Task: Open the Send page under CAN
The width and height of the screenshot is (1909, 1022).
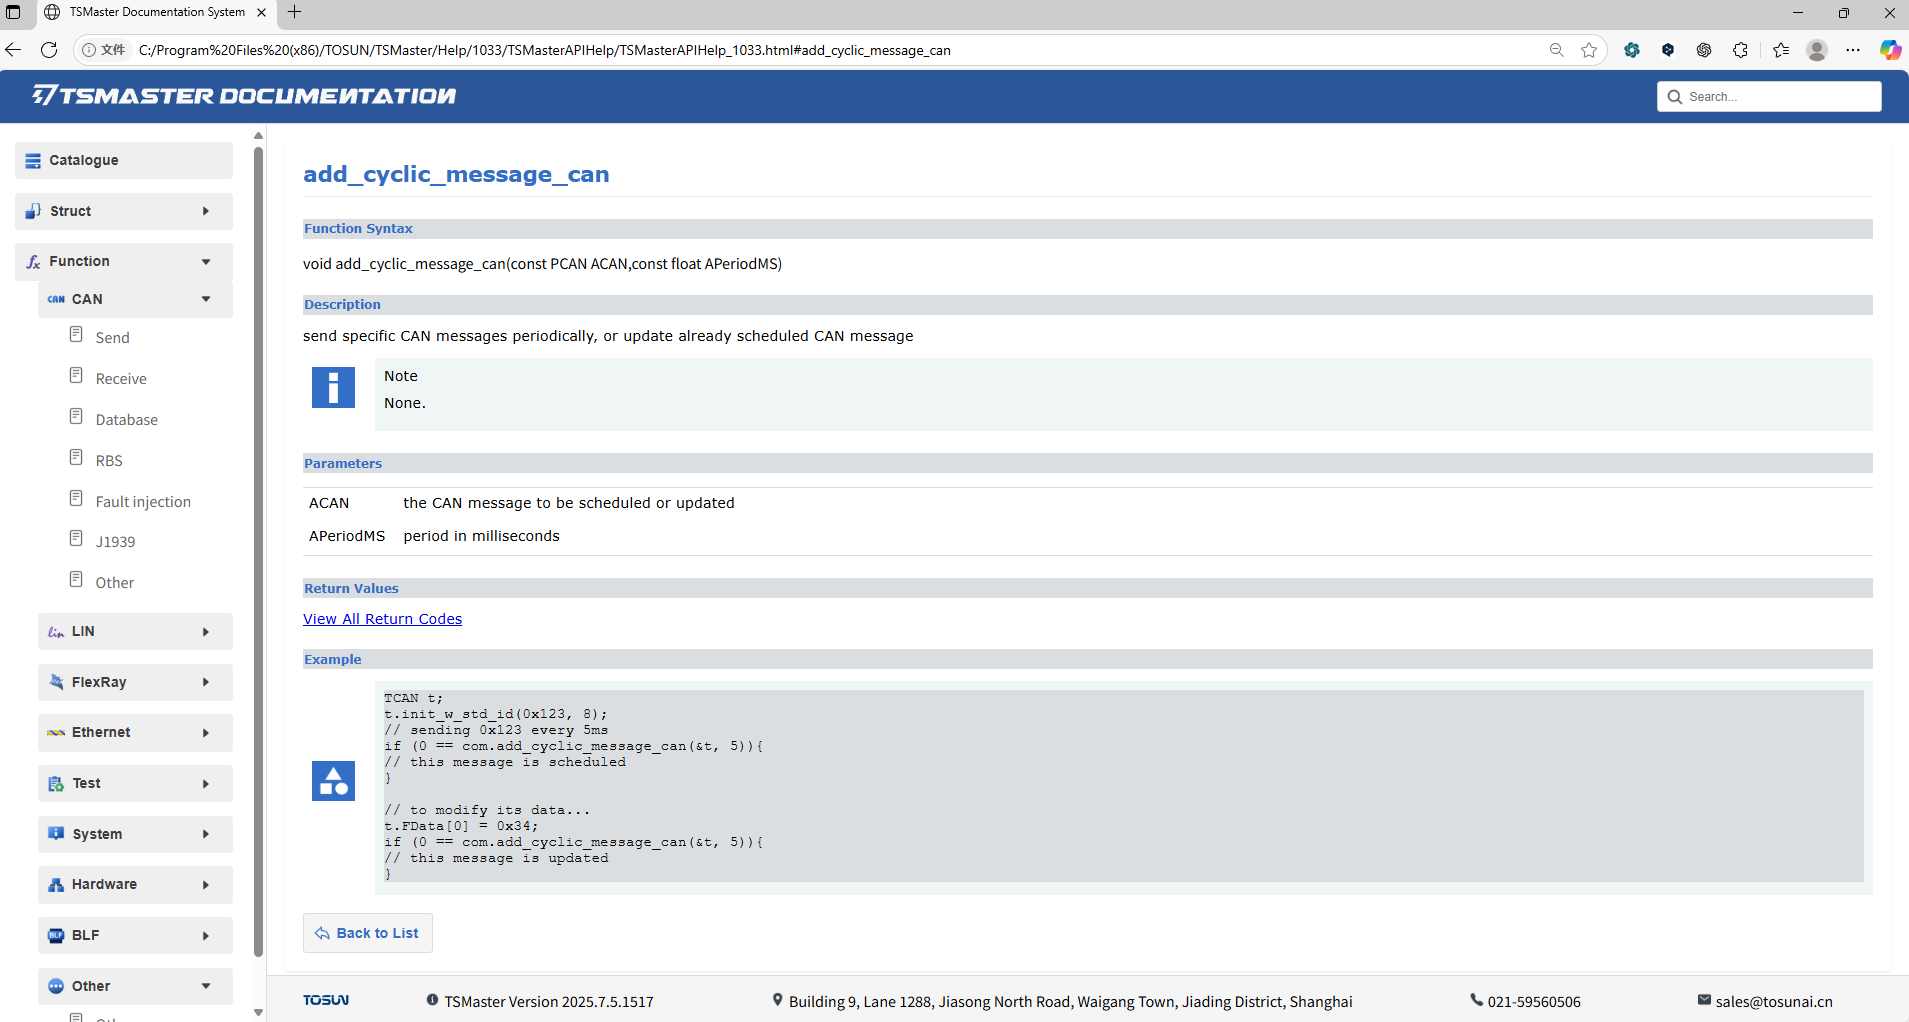Action: 112,338
